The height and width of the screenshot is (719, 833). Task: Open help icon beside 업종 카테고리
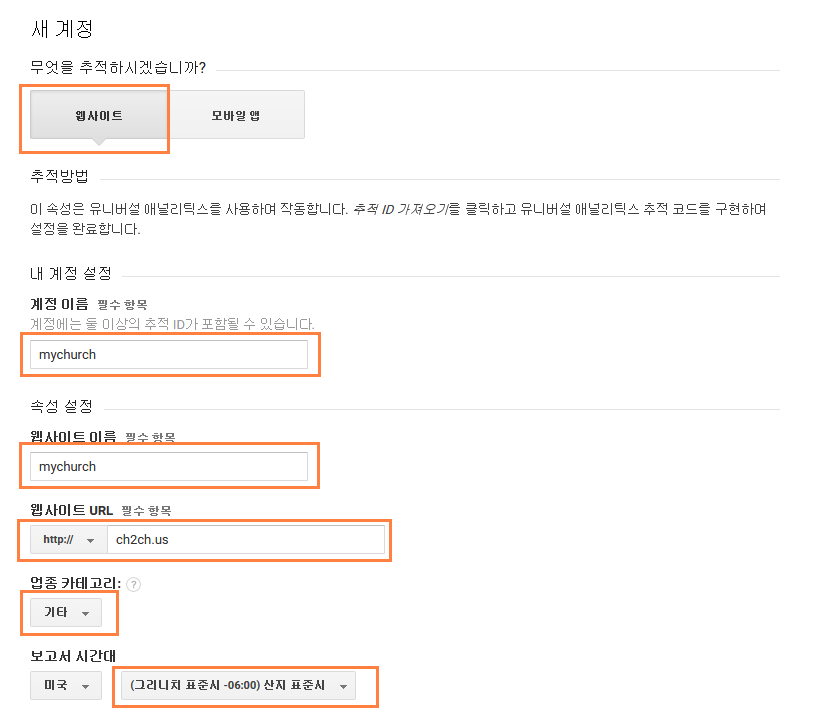click(x=133, y=584)
